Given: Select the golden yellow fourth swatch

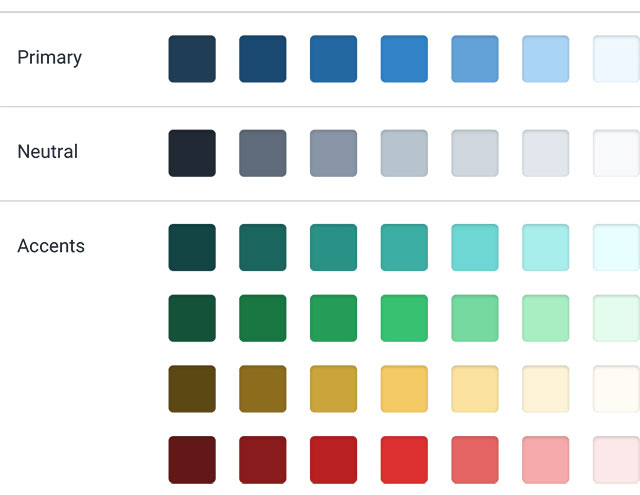Looking at the screenshot, I should (404, 389).
